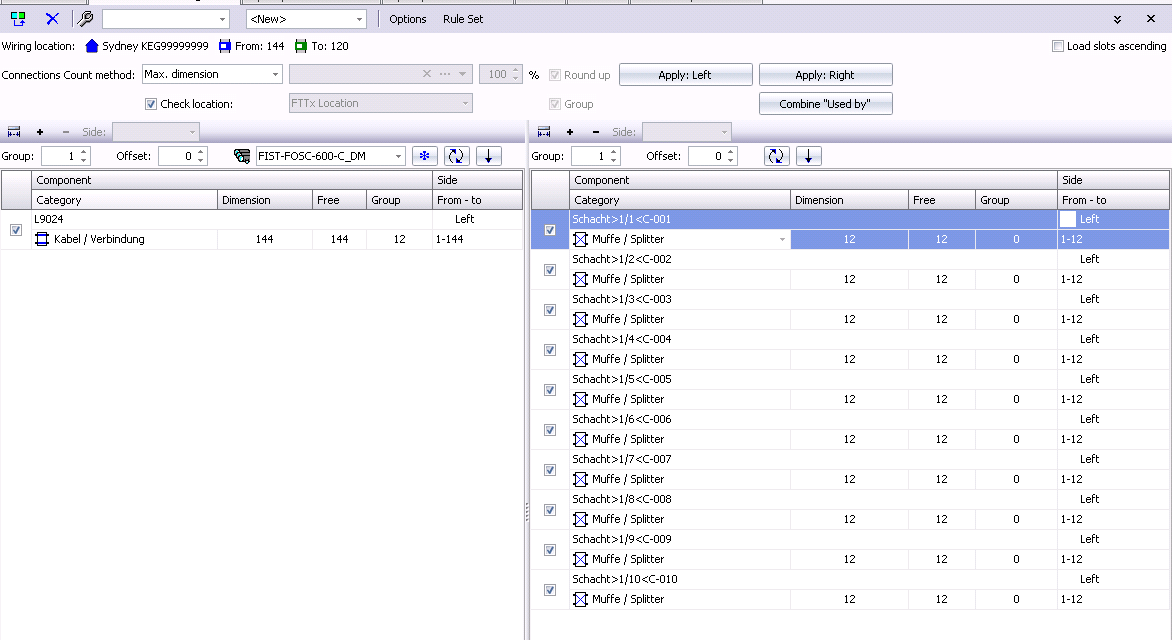
Task: Click the left panel refresh arrows icon
Action: coord(456,156)
